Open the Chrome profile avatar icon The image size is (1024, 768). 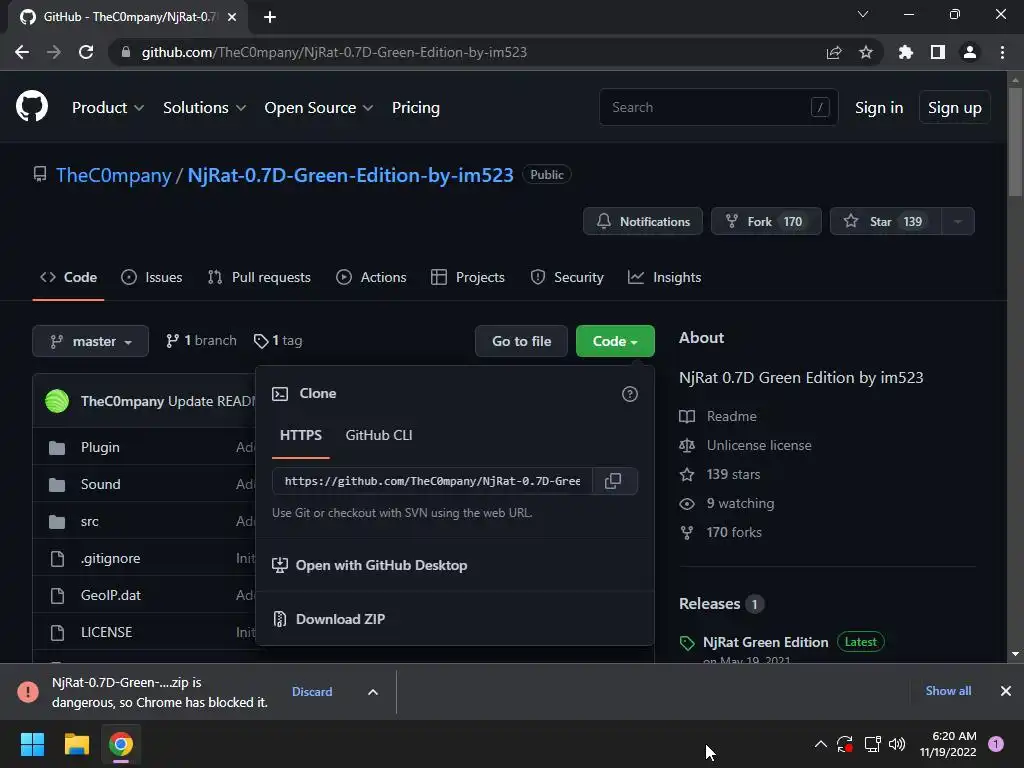click(x=970, y=52)
